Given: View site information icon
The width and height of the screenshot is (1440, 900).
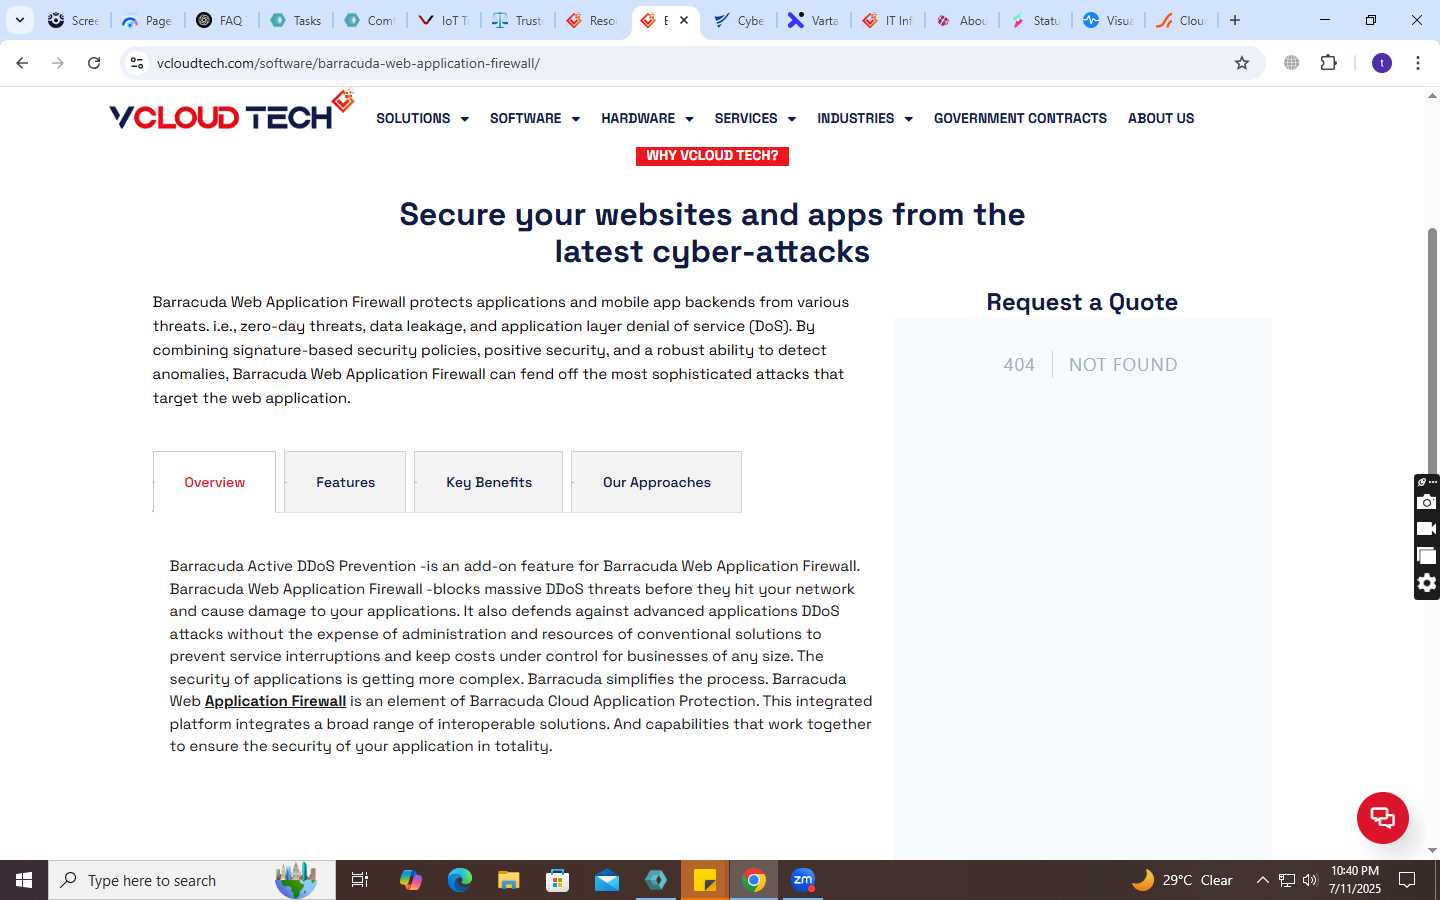Looking at the screenshot, I should pyautogui.click(x=137, y=63).
